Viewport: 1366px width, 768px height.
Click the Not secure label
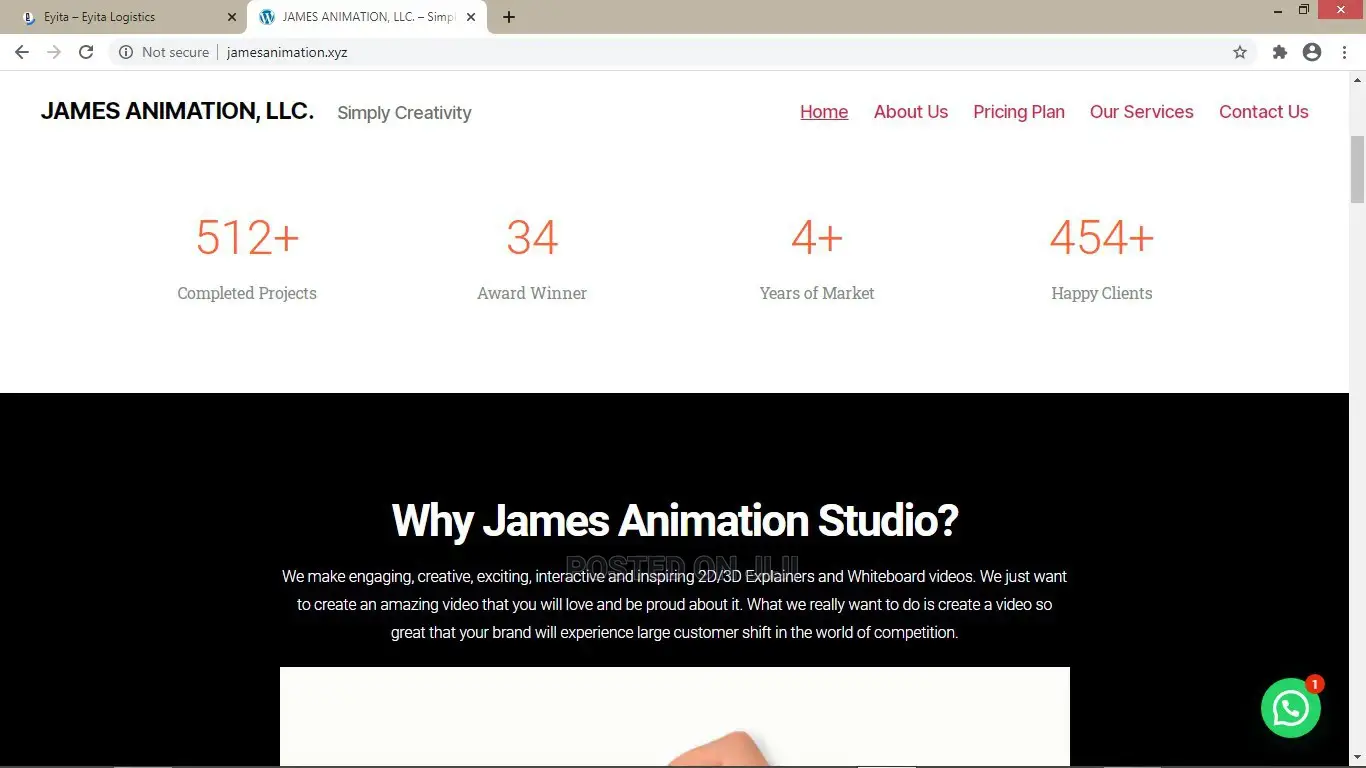(175, 52)
